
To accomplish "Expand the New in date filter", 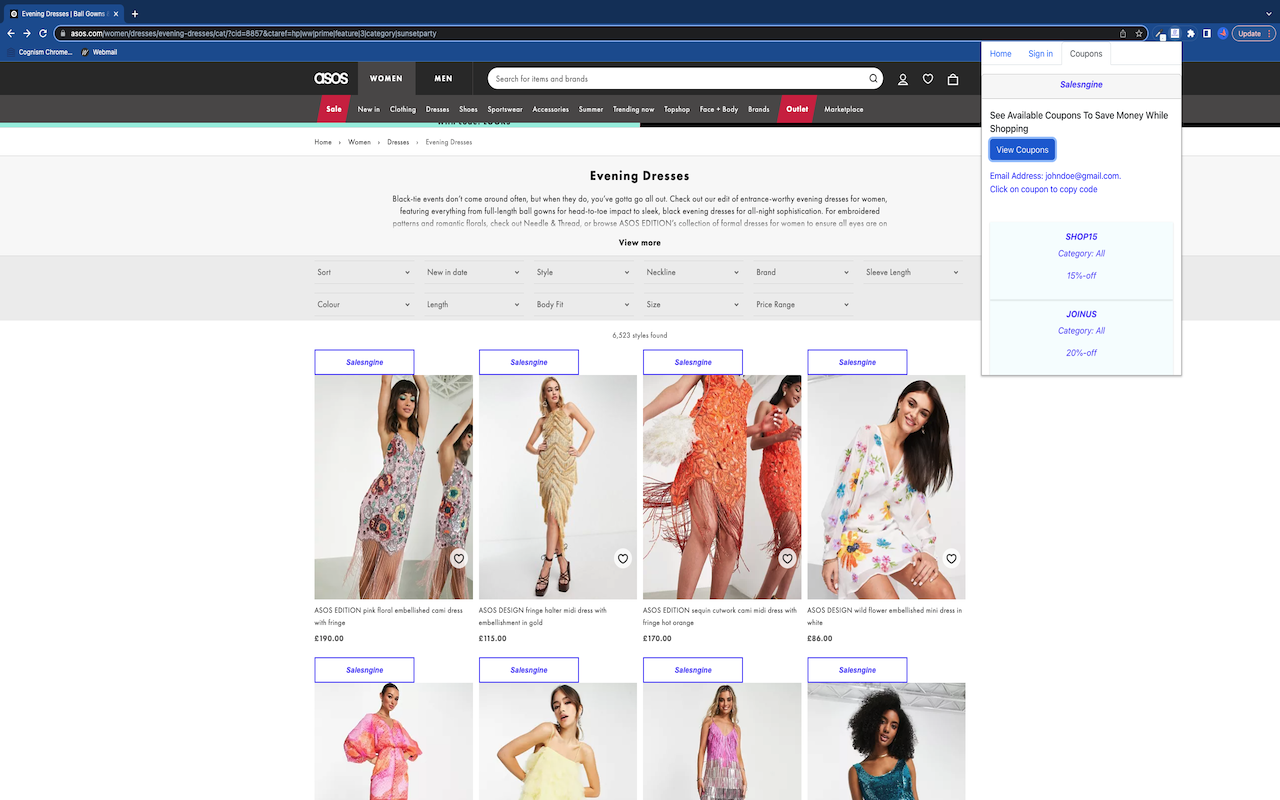I will point(474,272).
